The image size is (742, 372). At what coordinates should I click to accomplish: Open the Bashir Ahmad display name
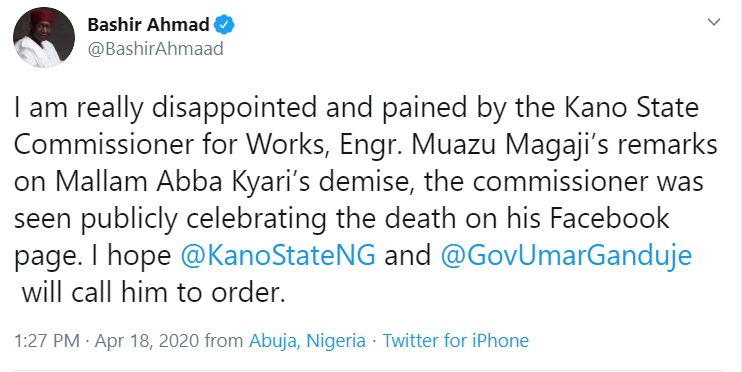pos(148,25)
